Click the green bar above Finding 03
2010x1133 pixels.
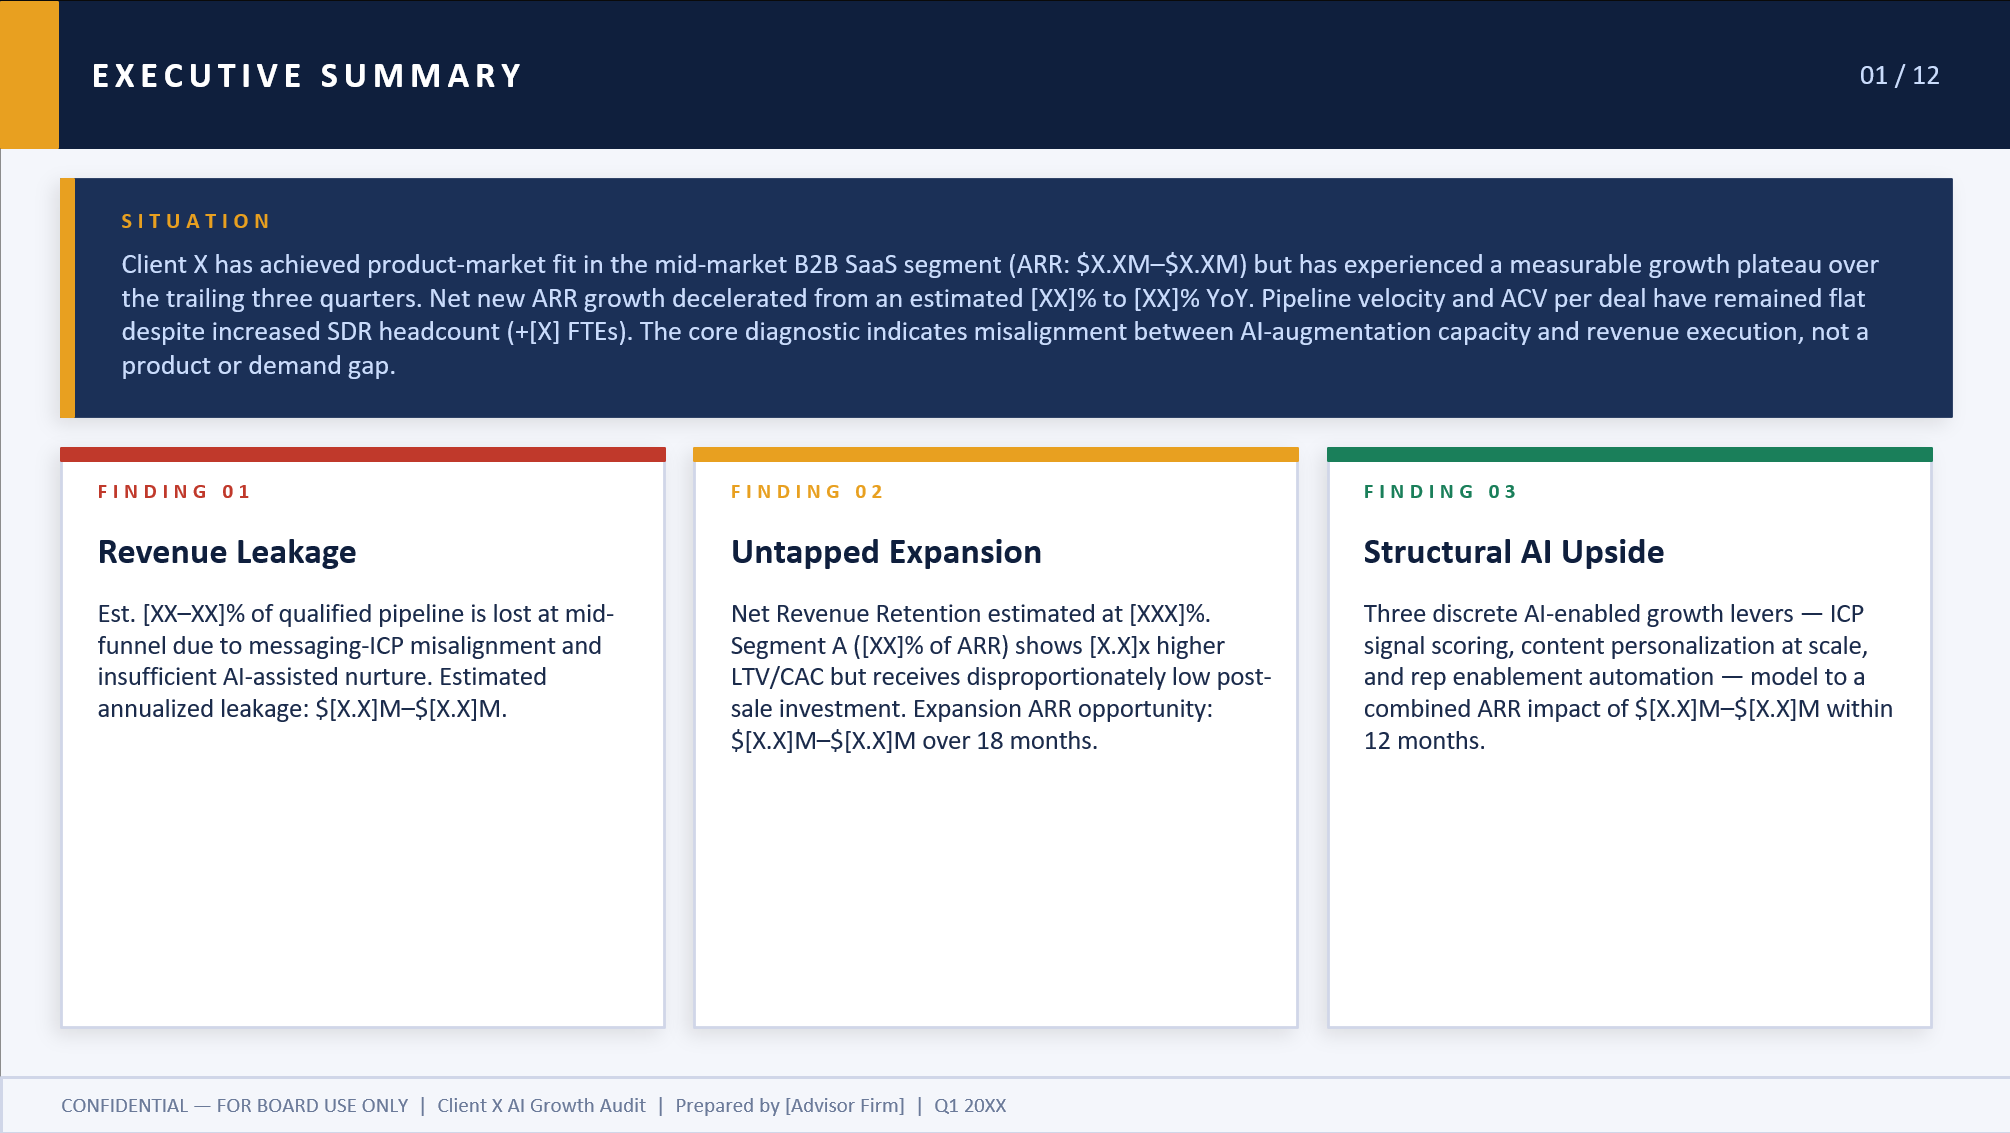click(x=1629, y=455)
